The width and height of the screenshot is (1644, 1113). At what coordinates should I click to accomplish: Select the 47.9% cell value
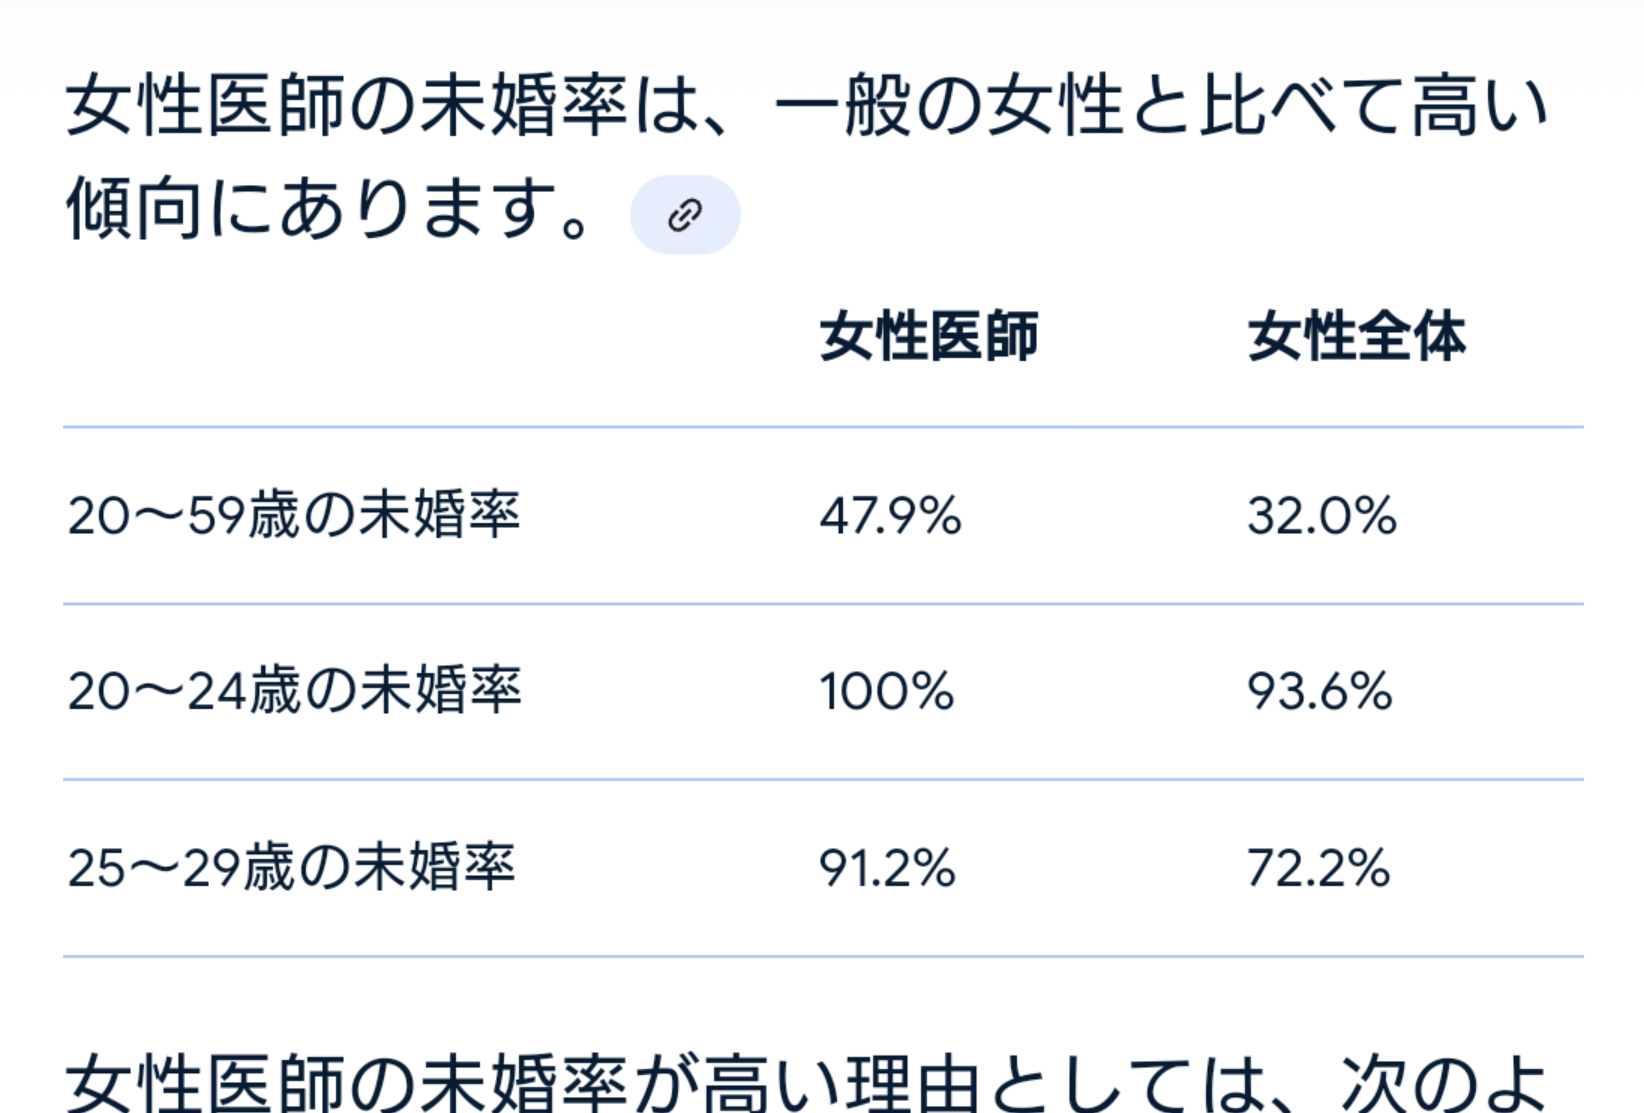[x=890, y=516]
